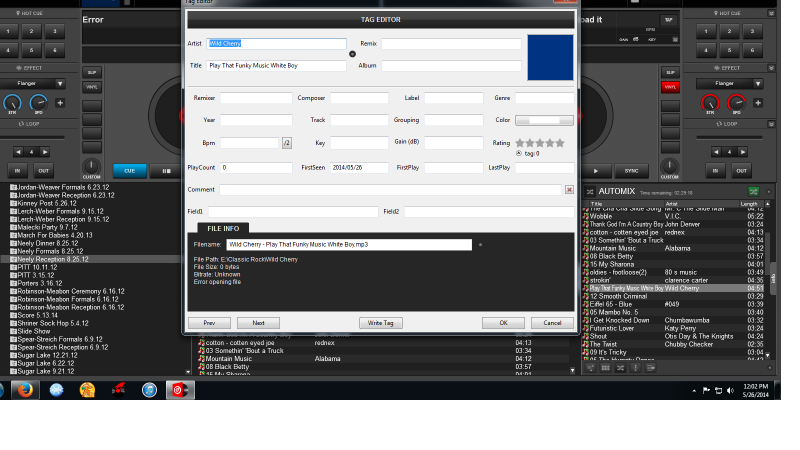The image size is (800, 450).
Task: Click first icon in Automix bottom toolbar
Action: pos(590,368)
